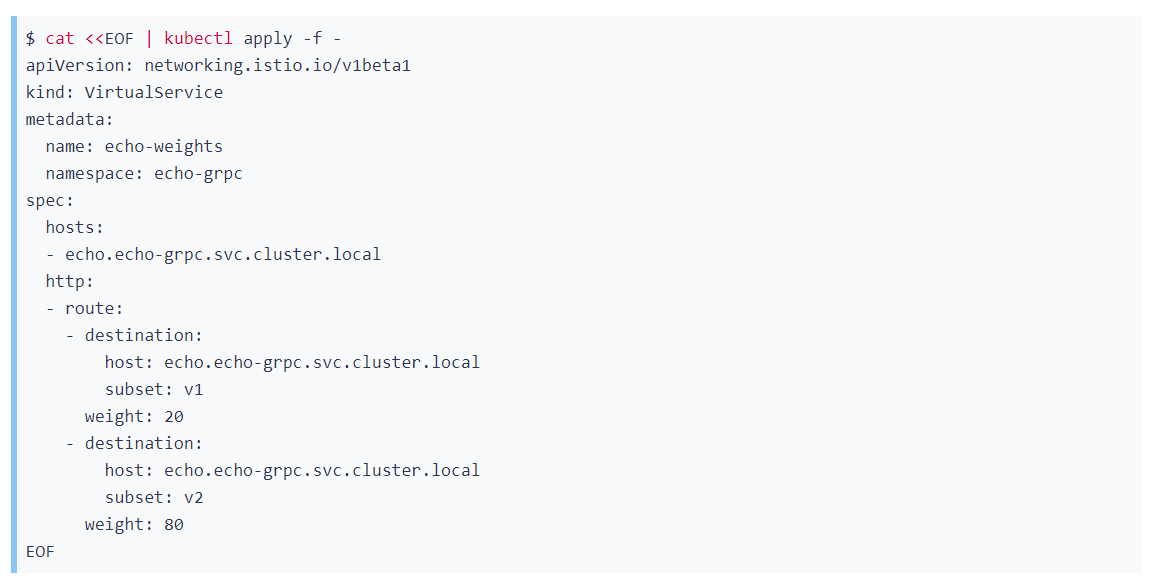Click the closing EOF marker on last line

tap(40, 551)
